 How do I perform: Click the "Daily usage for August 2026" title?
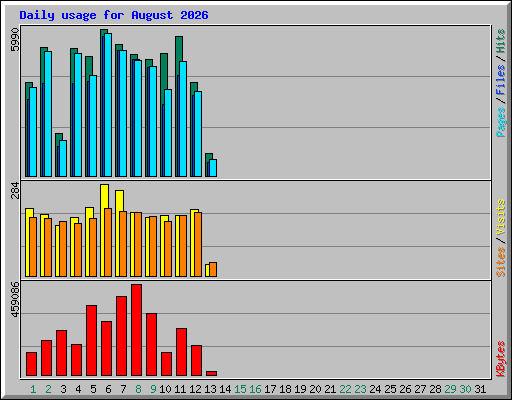tap(114, 15)
